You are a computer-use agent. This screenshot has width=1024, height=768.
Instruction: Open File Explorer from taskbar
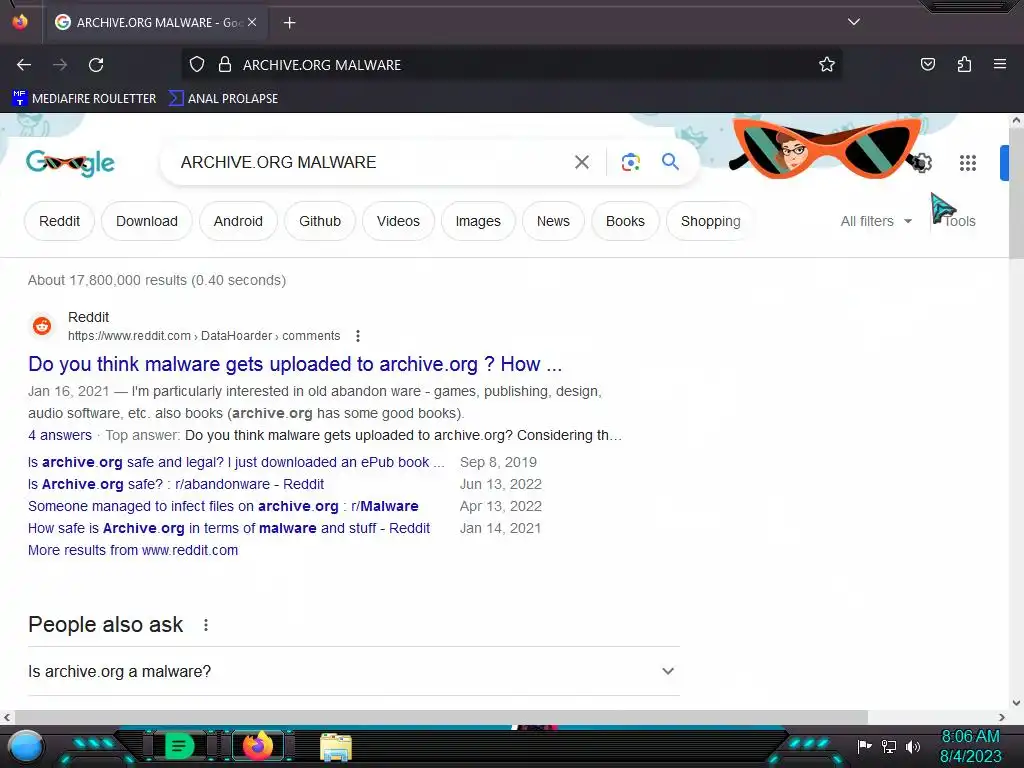[x=336, y=747]
